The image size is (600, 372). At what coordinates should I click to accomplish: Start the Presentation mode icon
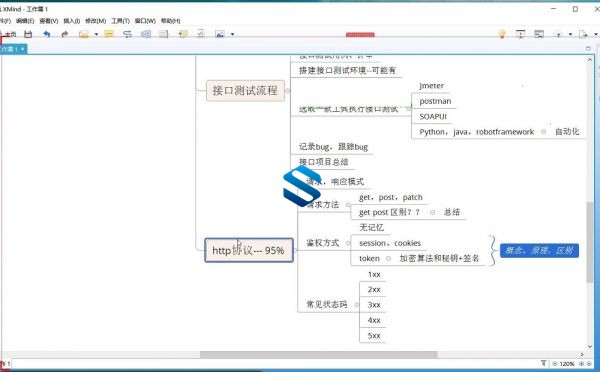pos(520,34)
